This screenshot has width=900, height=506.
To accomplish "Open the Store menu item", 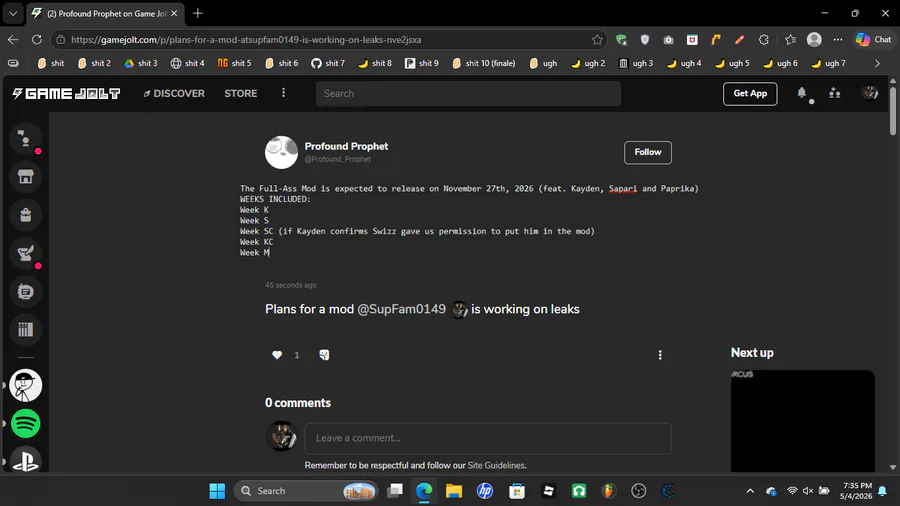I will pyautogui.click(x=240, y=94).
